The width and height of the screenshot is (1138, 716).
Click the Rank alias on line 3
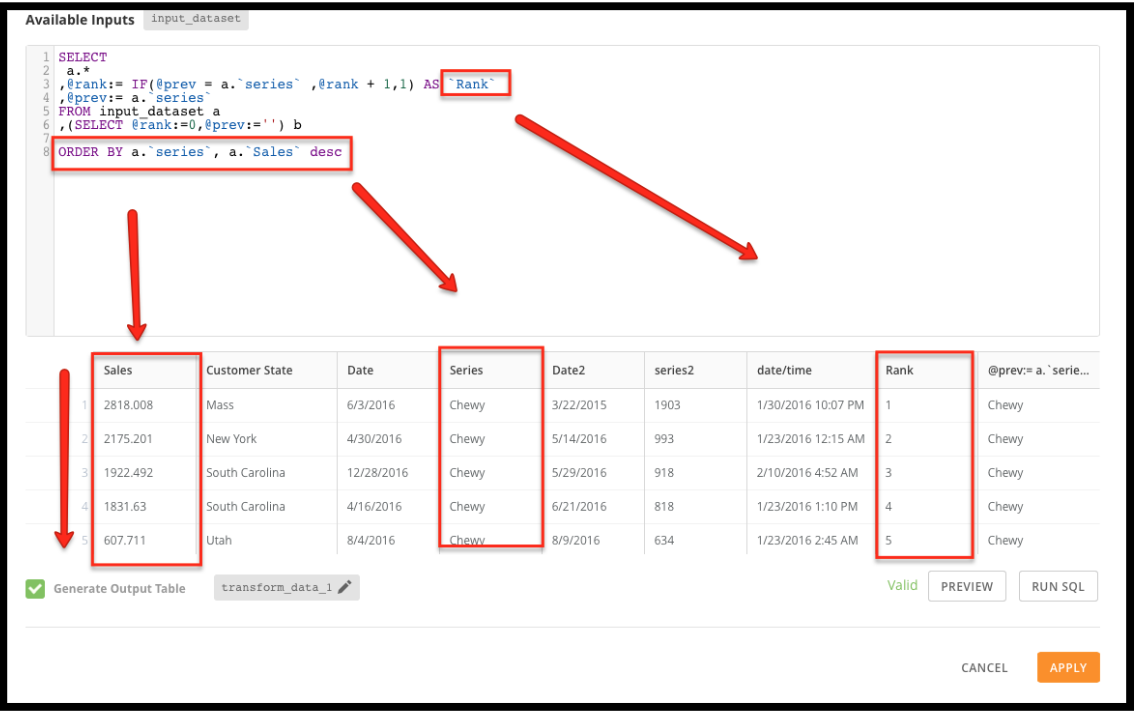click(471, 83)
